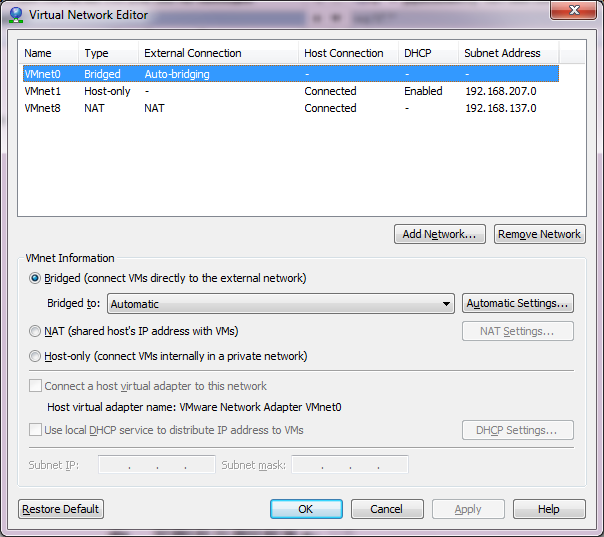Click the Host-only type cell
604x537 pixels.
[107, 91]
